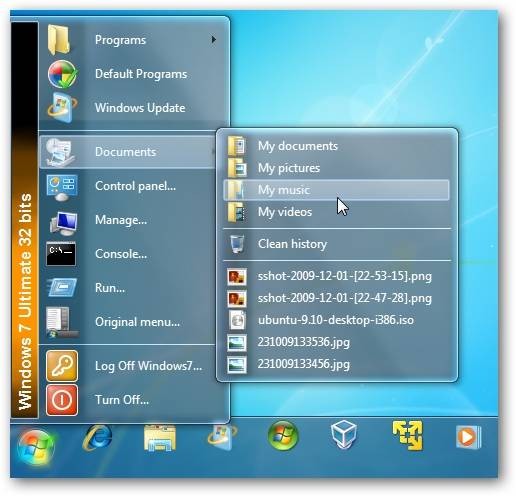Click the Run dialog icon
Viewport: 516px width, 496px height.
(62, 287)
